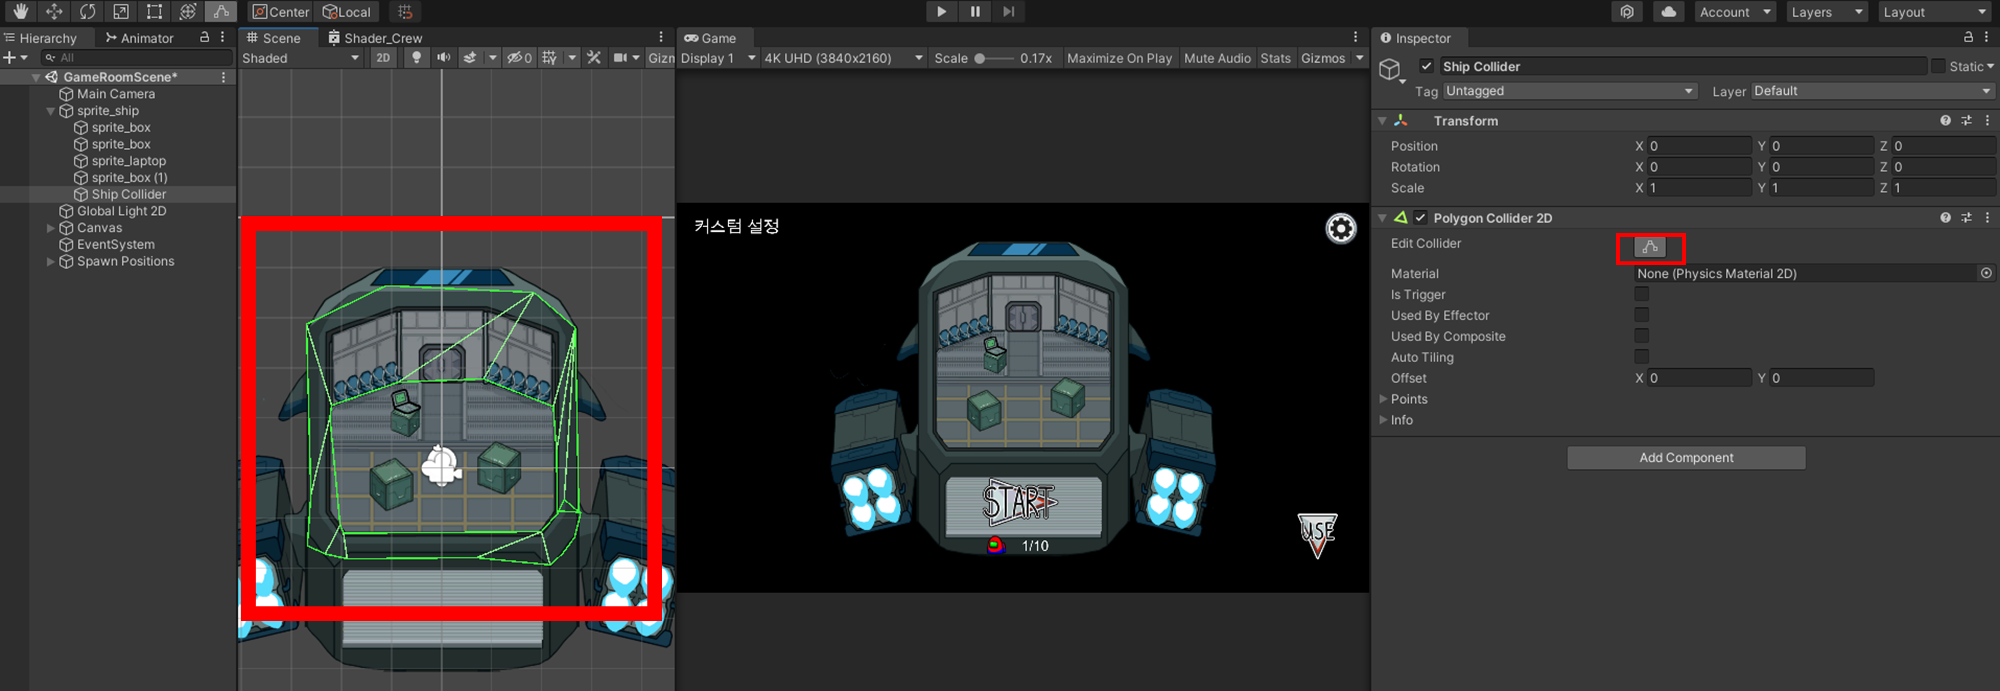Enable the Static checkbox
The image size is (2000, 691).
coord(1938,66)
